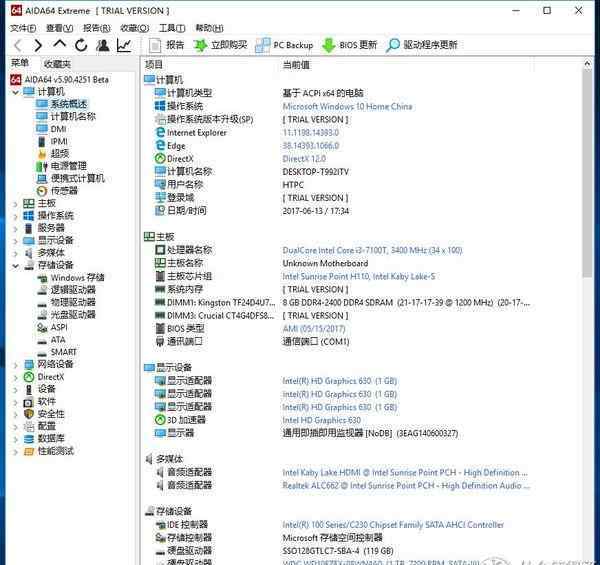Screen dimensions: 600x565
Task: Click BIOS 更新 toolbar button
Action: (x=350, y=45)
